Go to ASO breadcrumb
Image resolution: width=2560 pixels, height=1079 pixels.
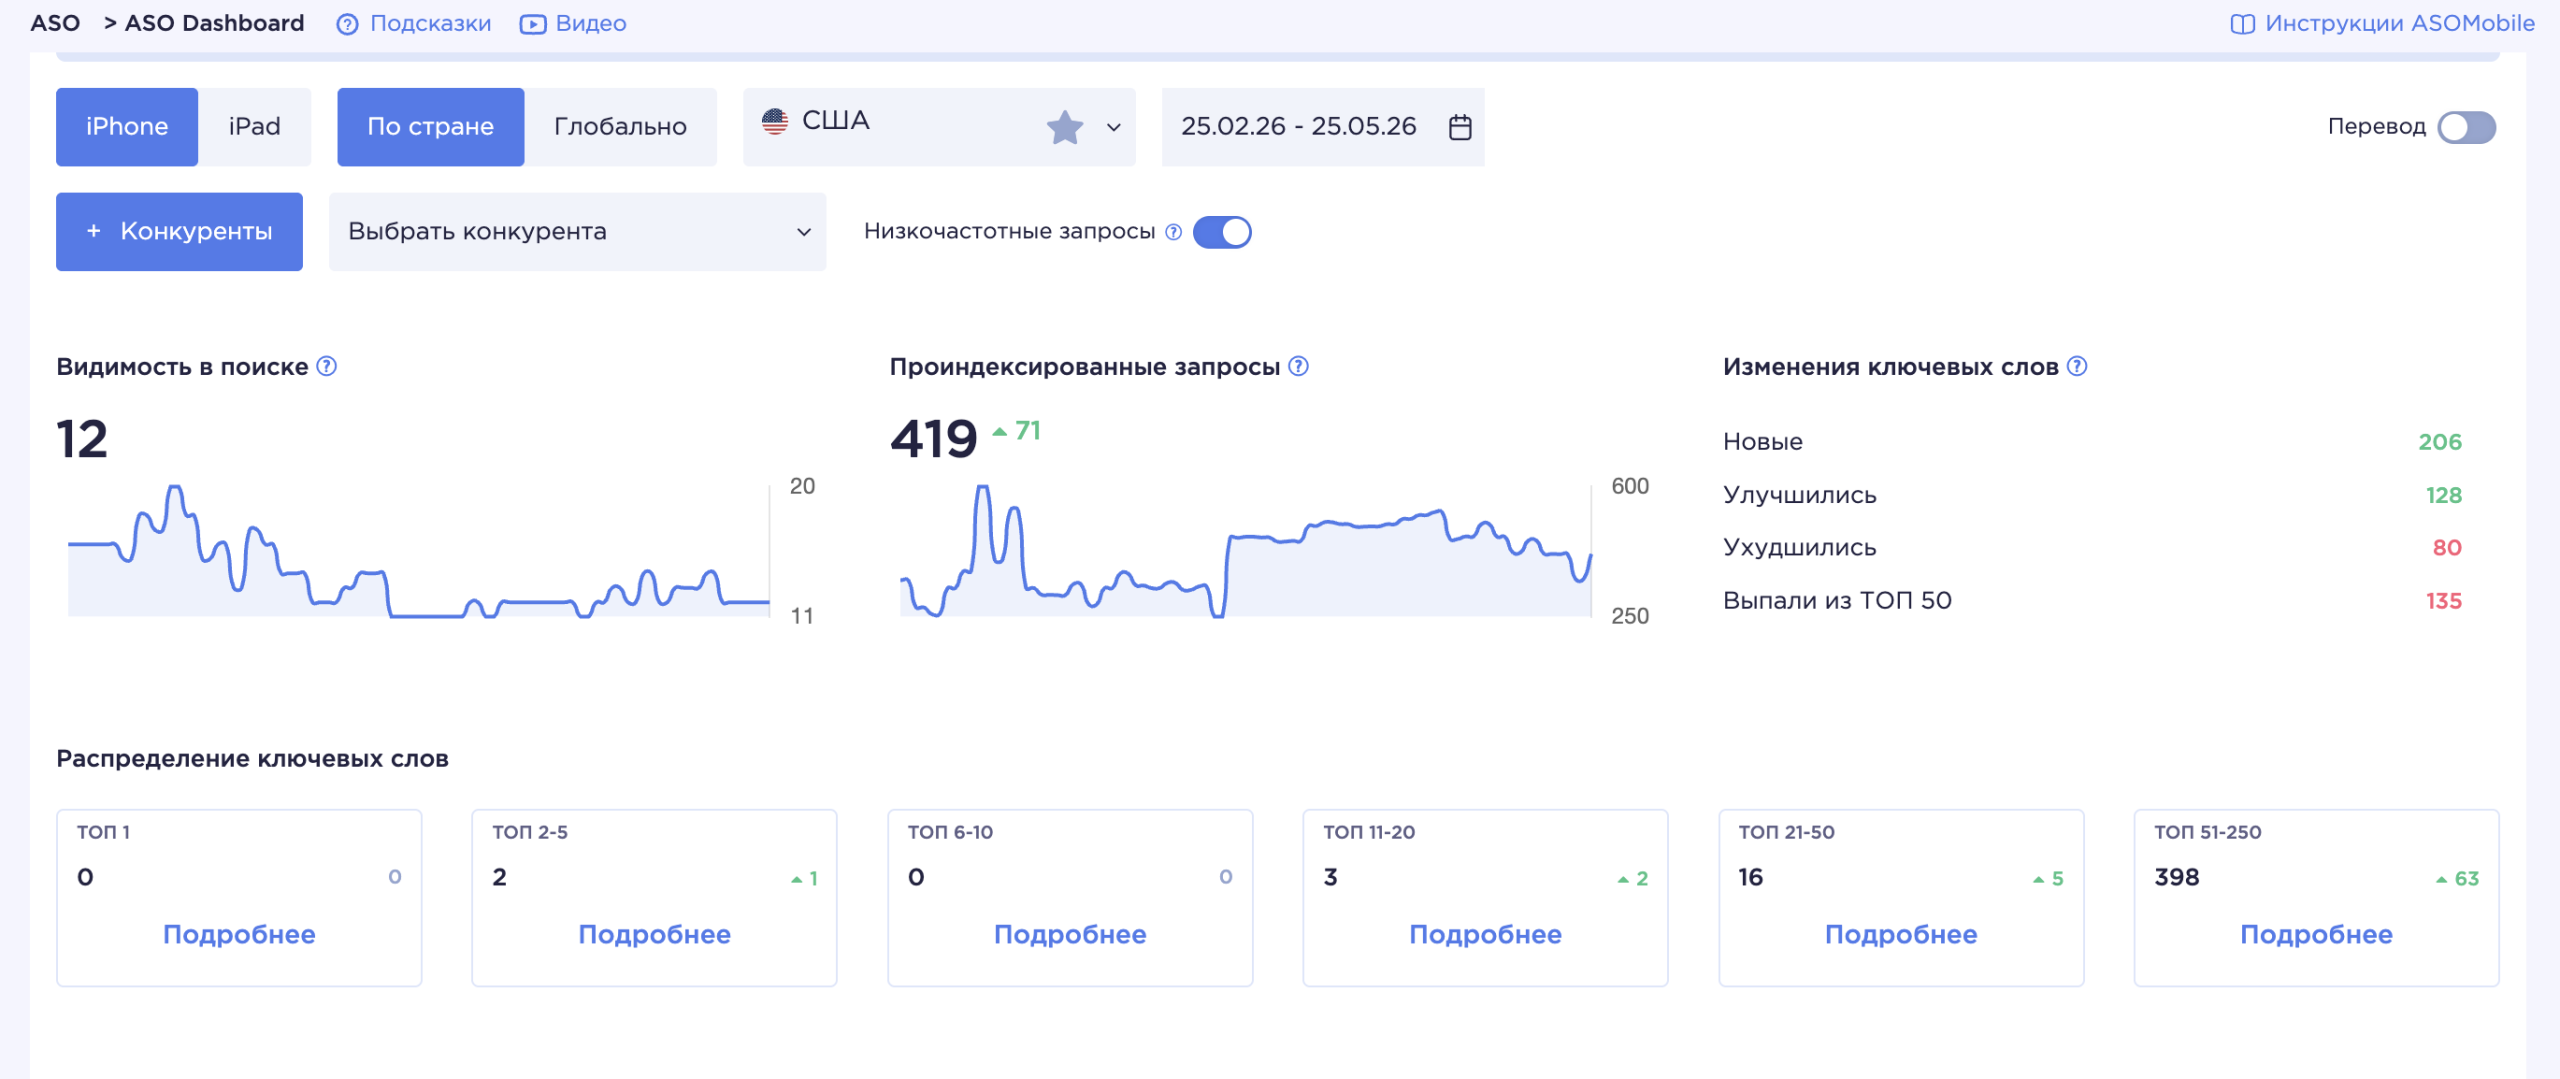pyautogui.click(x=55, y=23)
